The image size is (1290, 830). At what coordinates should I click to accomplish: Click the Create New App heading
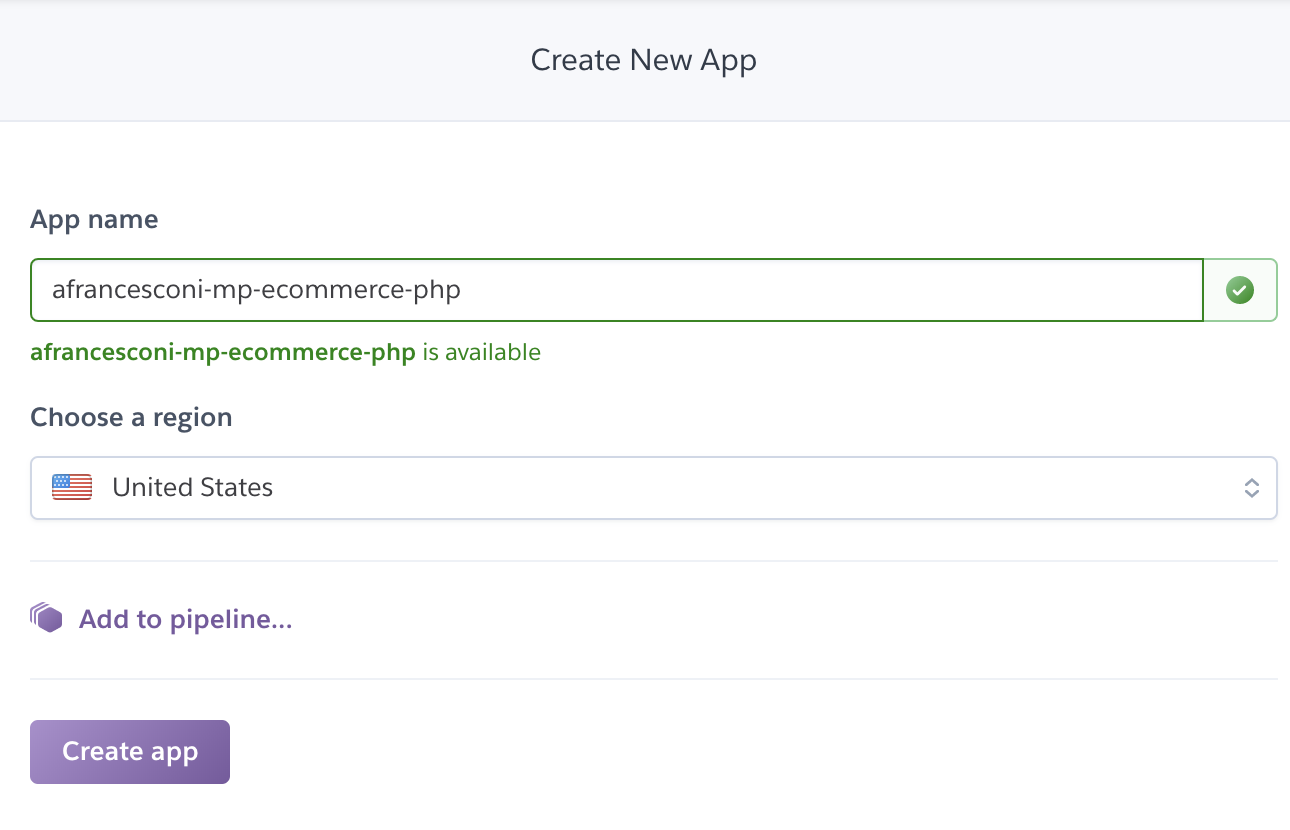tap(643, 60)
